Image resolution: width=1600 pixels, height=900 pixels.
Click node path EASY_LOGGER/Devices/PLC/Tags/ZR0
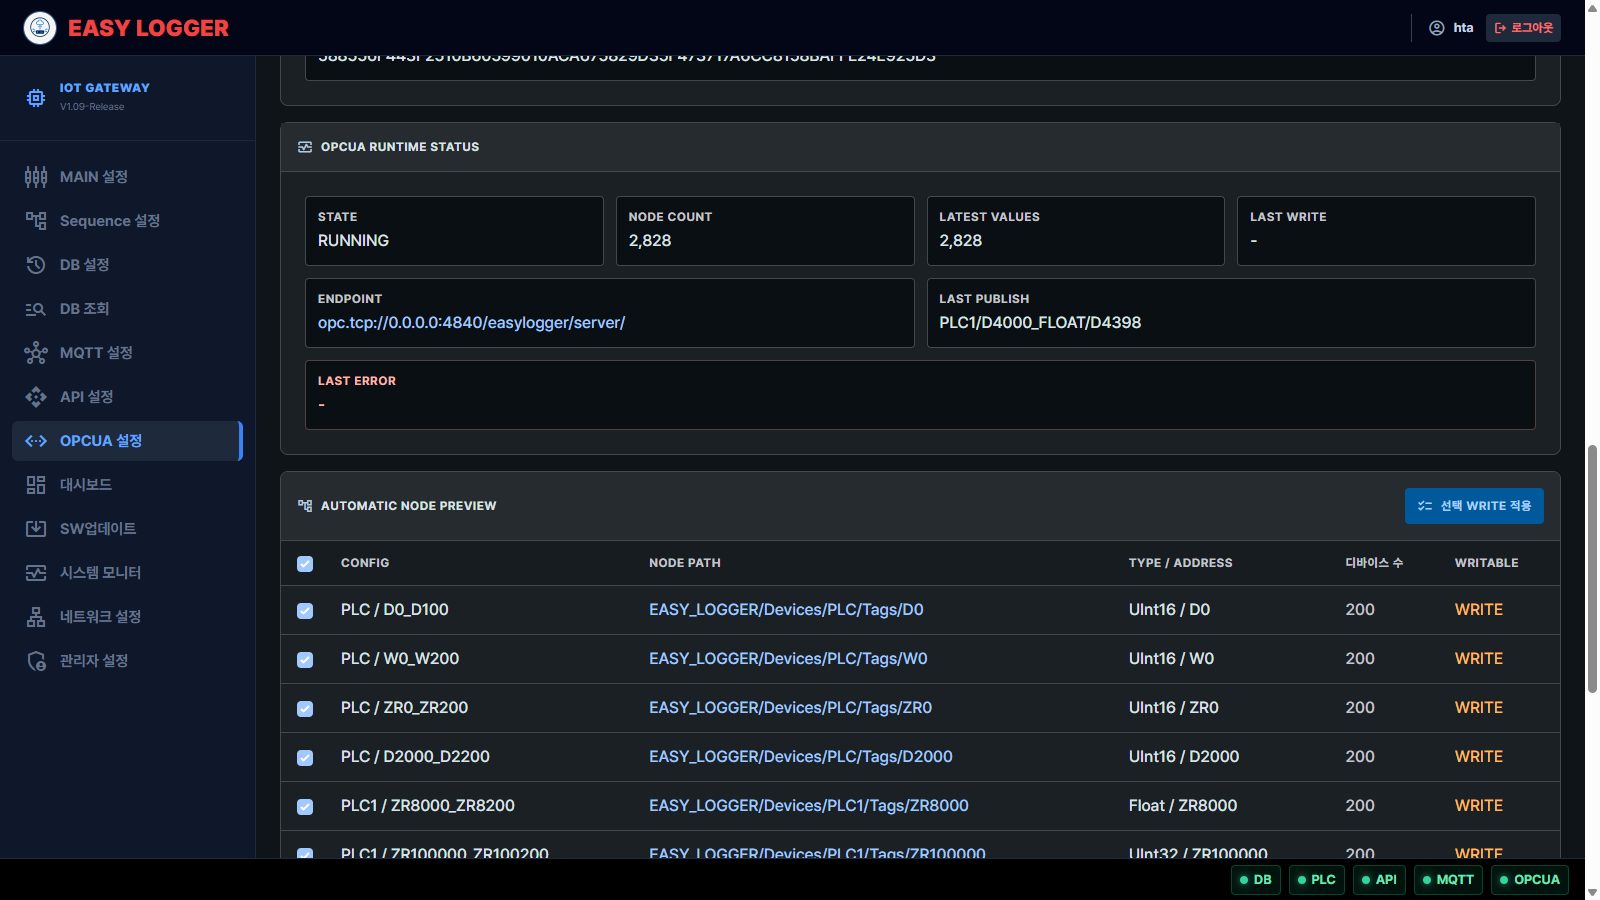[790, 708]
